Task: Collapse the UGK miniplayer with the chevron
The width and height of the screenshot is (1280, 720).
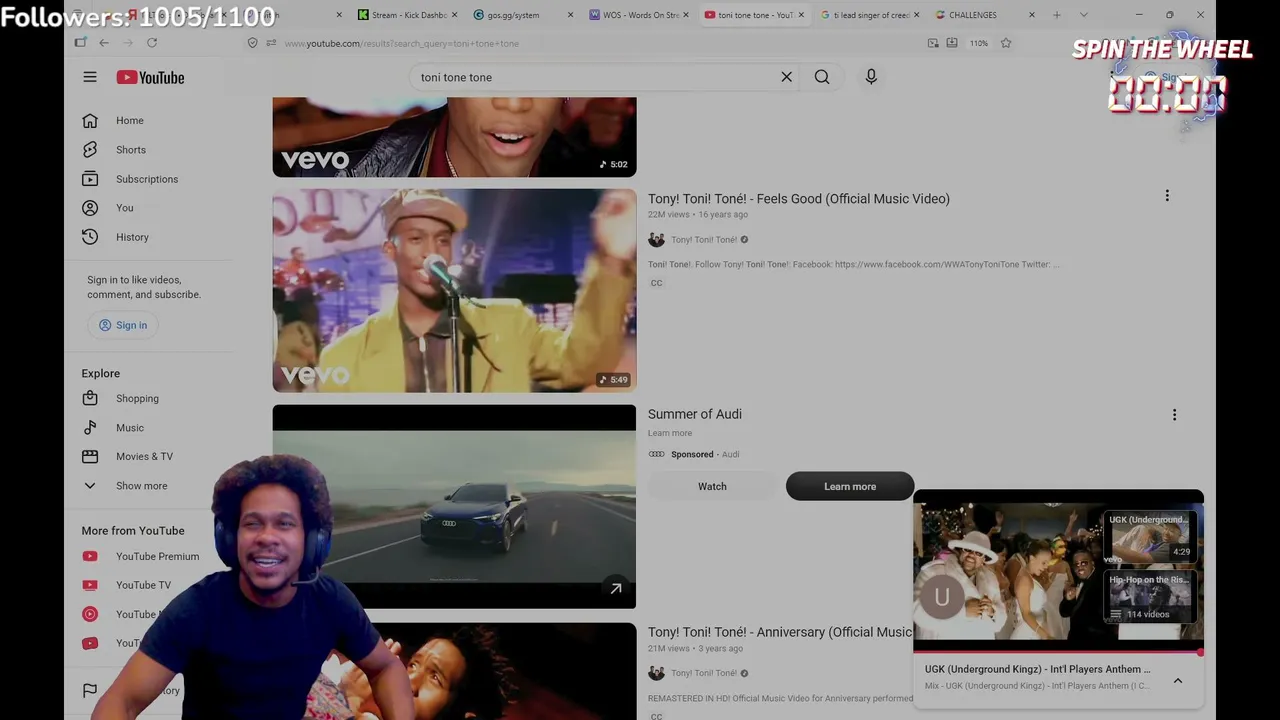Action: click(x=1178, y=681)
